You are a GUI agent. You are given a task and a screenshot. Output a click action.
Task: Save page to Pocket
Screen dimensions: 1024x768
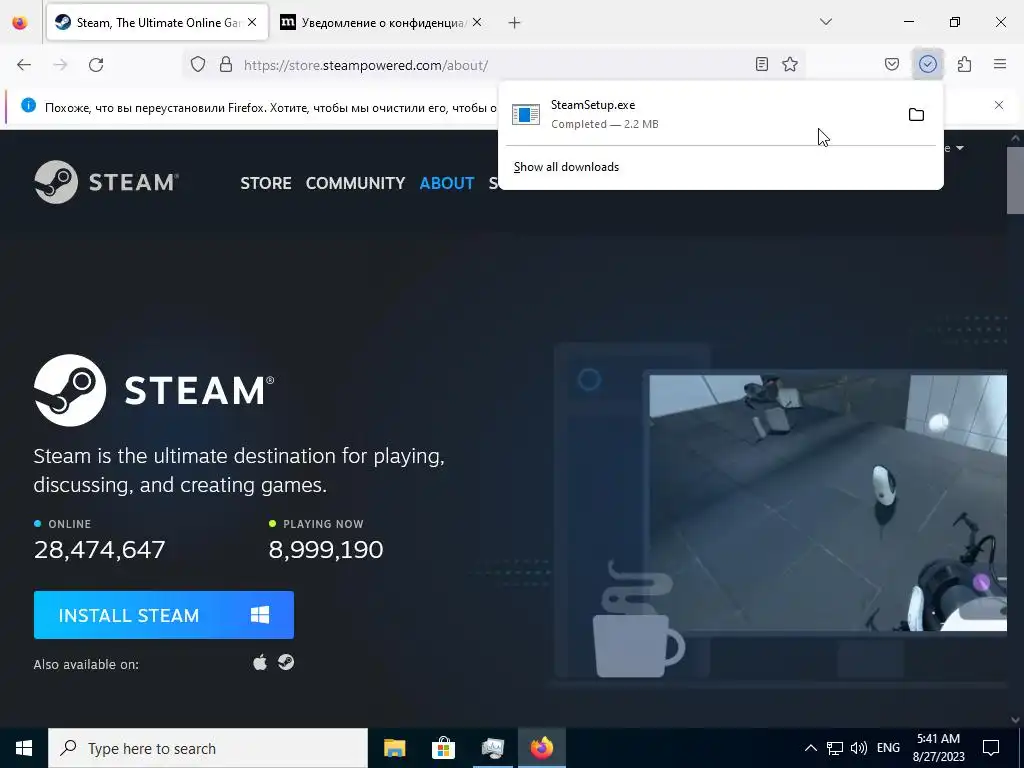click(x=892, y=65)
